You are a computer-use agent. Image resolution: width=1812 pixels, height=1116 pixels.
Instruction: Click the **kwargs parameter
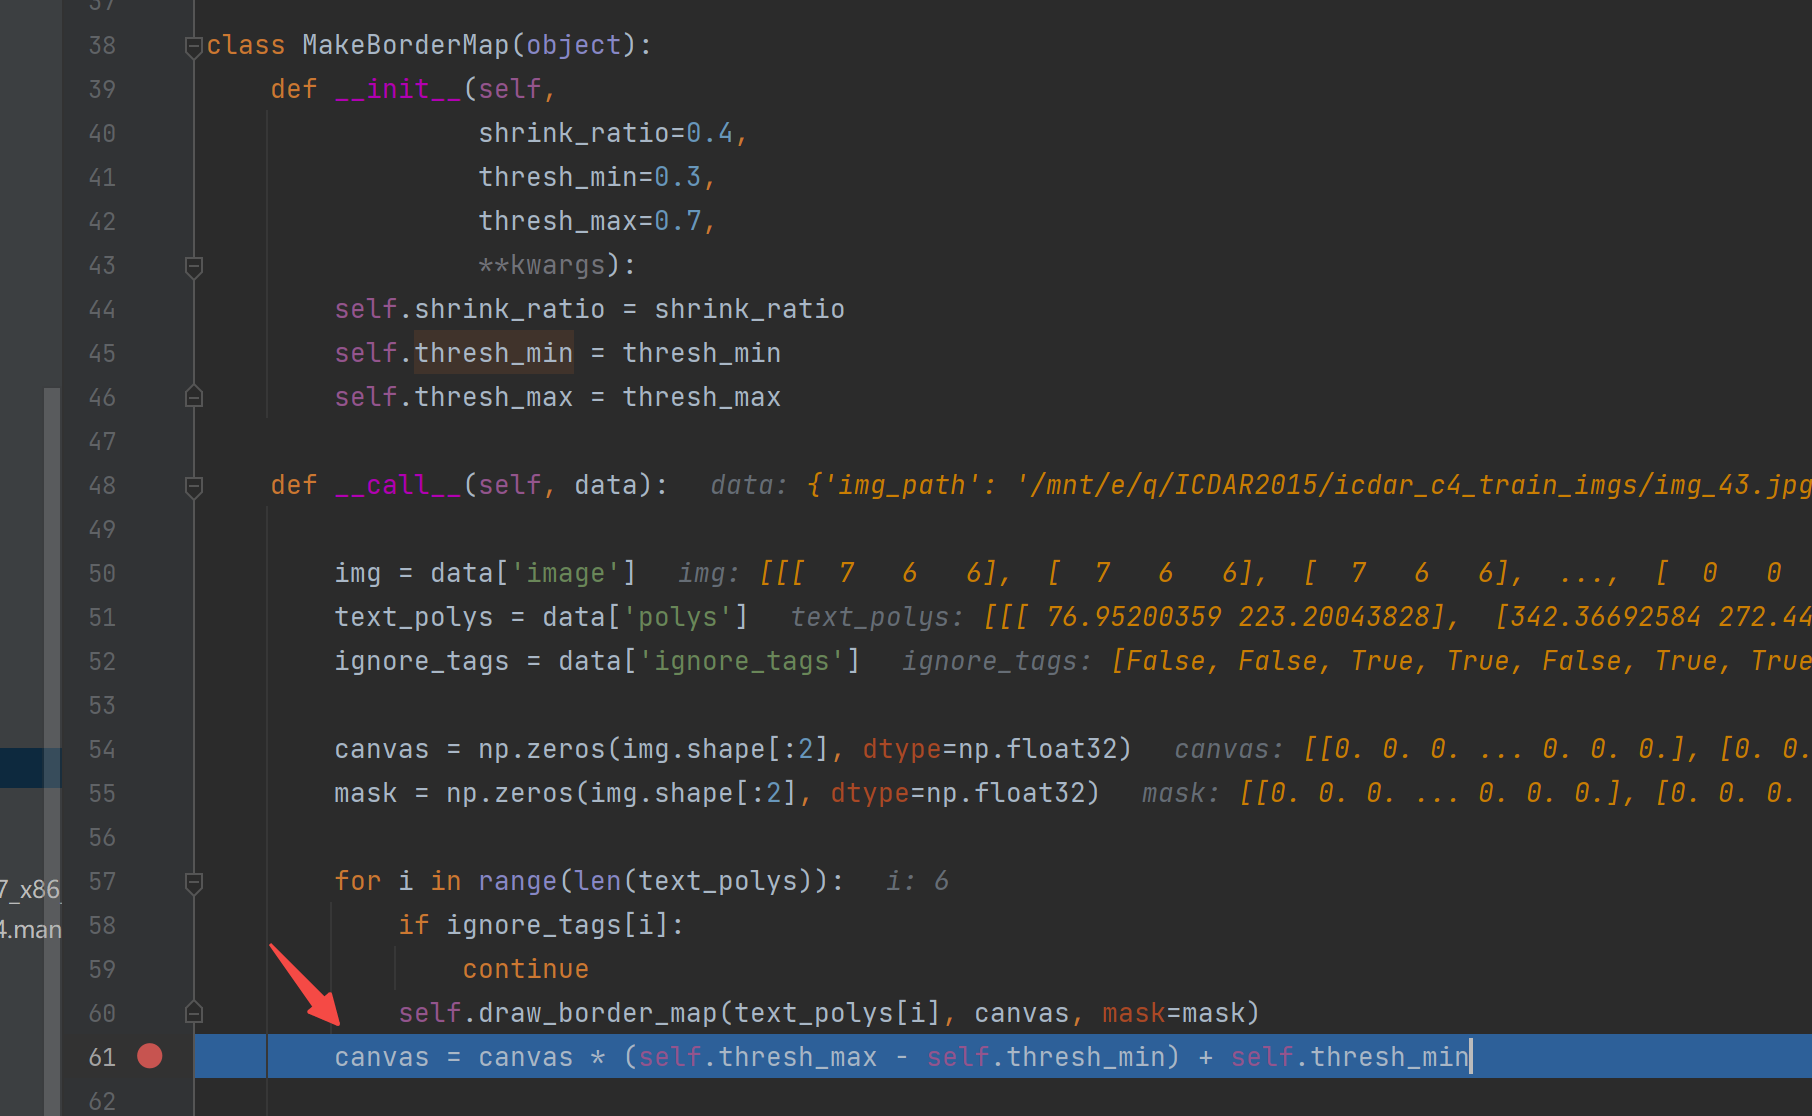tap(542, 265)
